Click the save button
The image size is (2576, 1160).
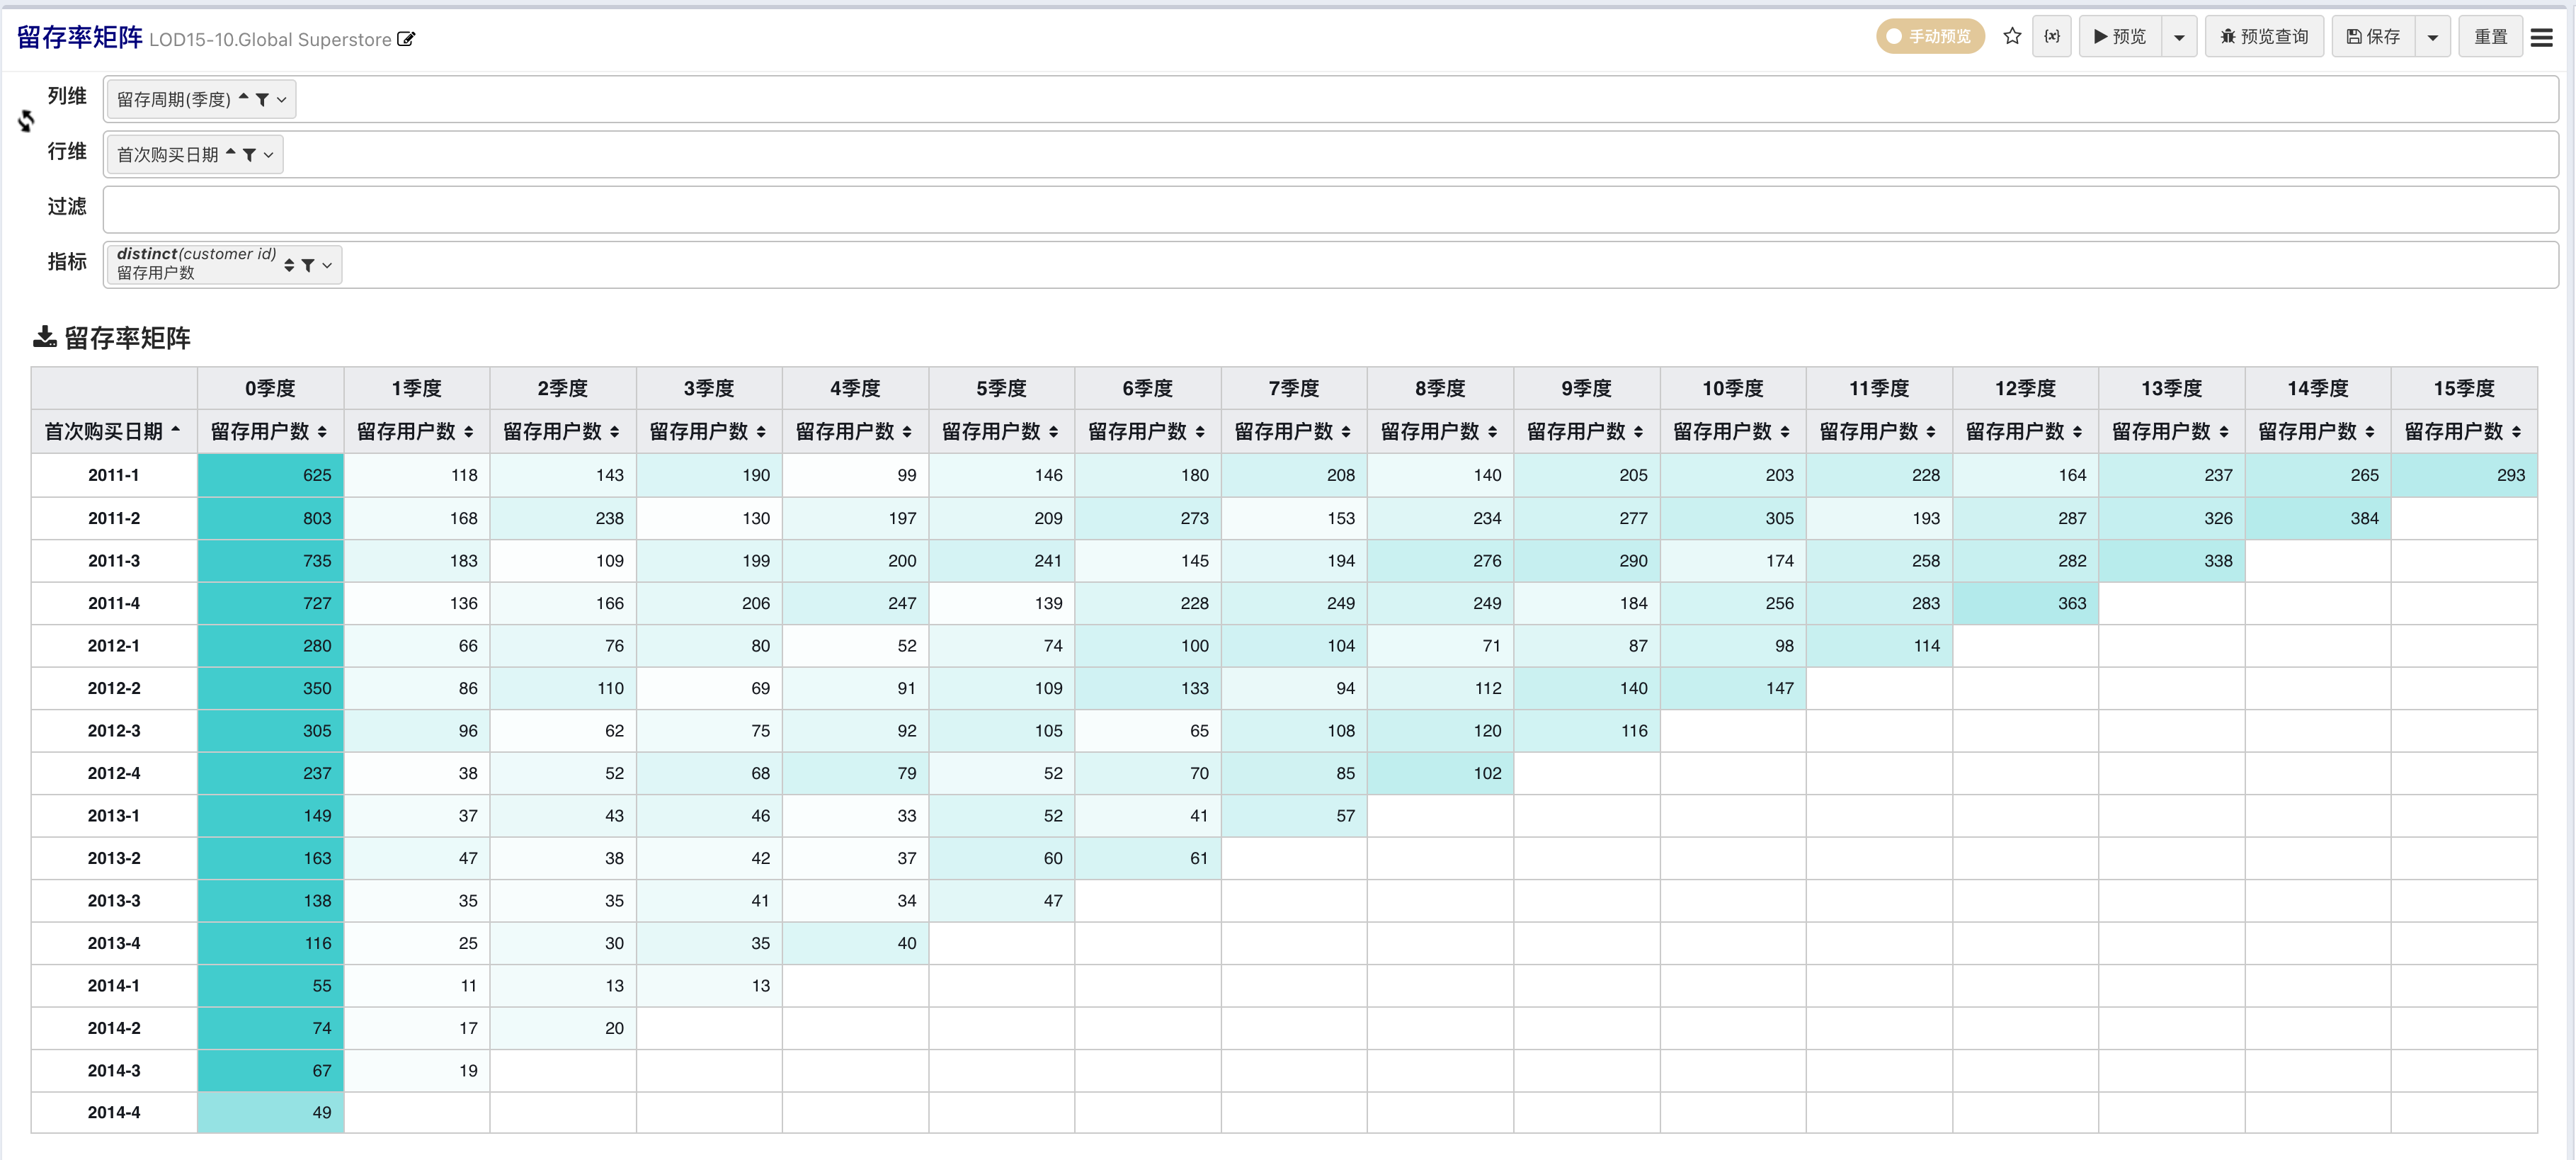click(2374, 37)
